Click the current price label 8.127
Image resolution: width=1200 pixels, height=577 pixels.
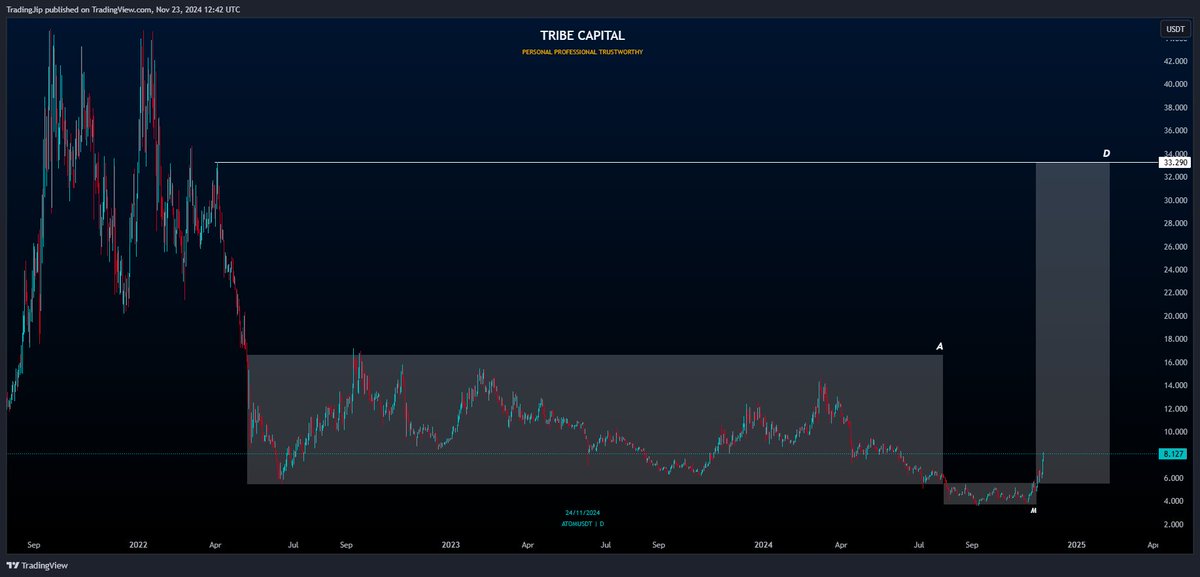pos(1173,453)
